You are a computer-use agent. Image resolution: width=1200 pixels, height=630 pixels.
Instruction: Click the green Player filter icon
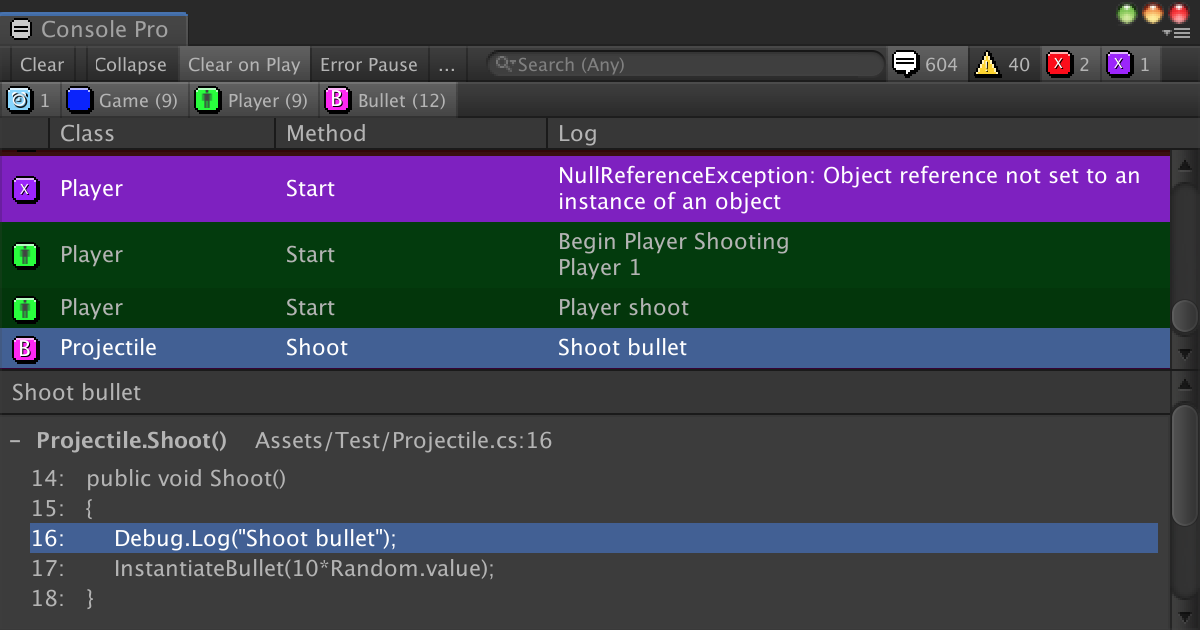point(207,100)
